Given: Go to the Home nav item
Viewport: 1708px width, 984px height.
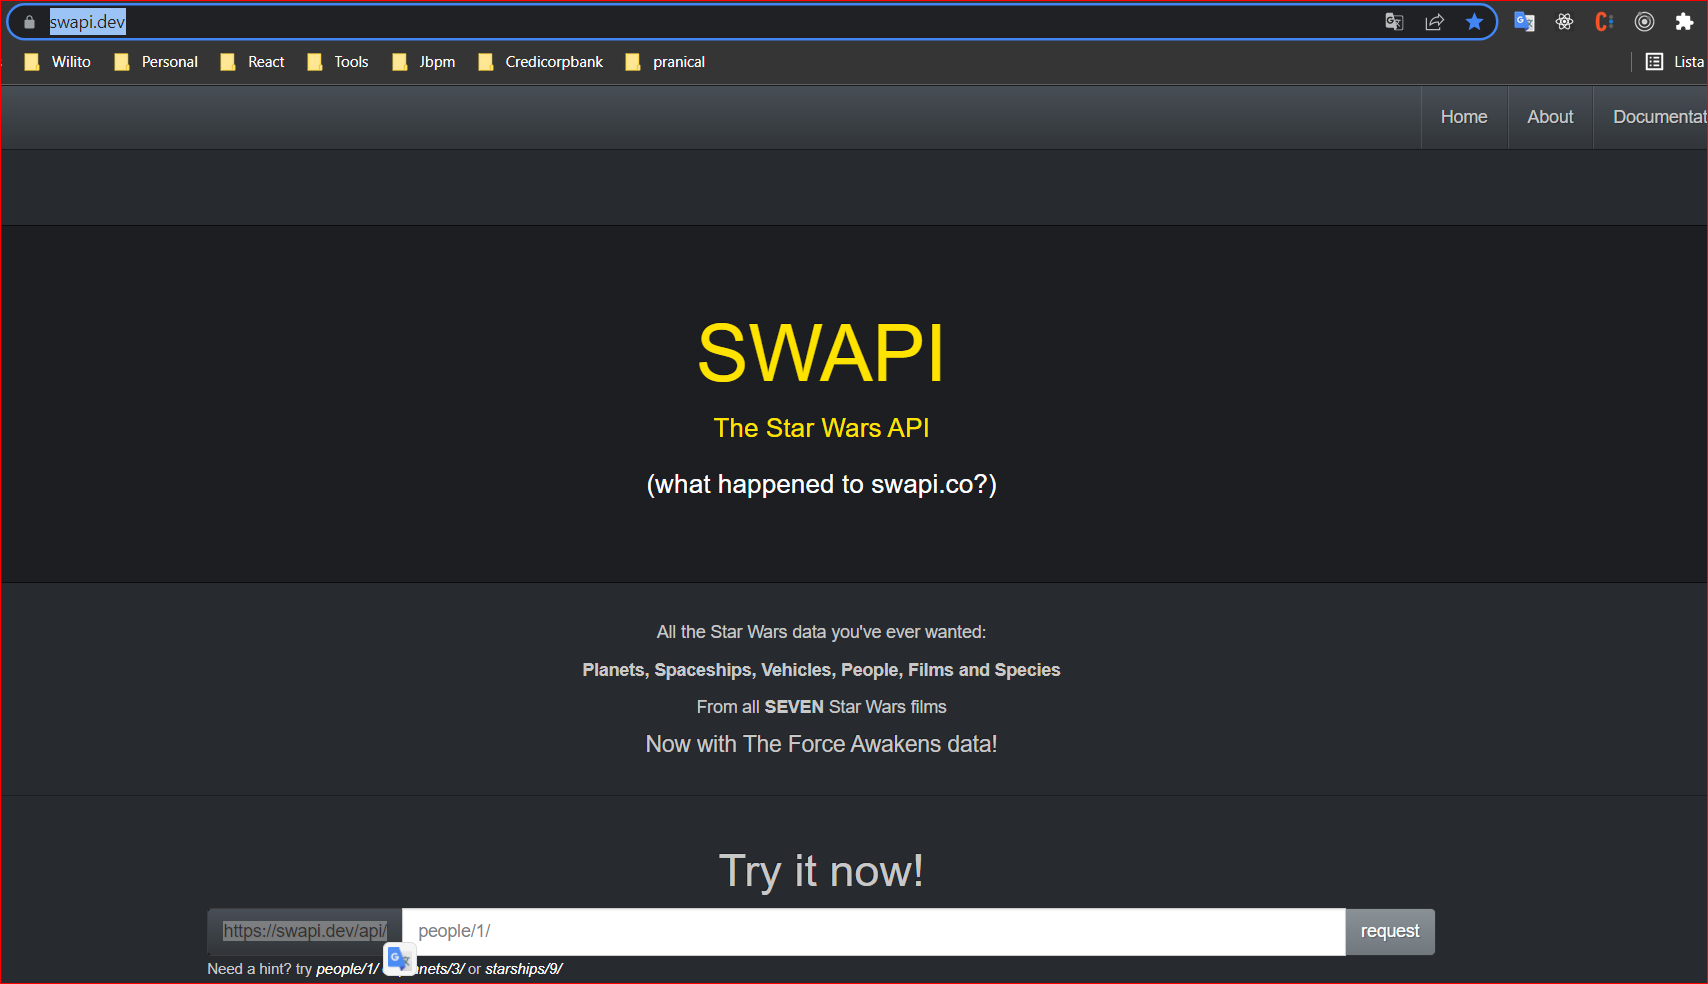Looking at the screenshot, I should tap(1464, 117).
